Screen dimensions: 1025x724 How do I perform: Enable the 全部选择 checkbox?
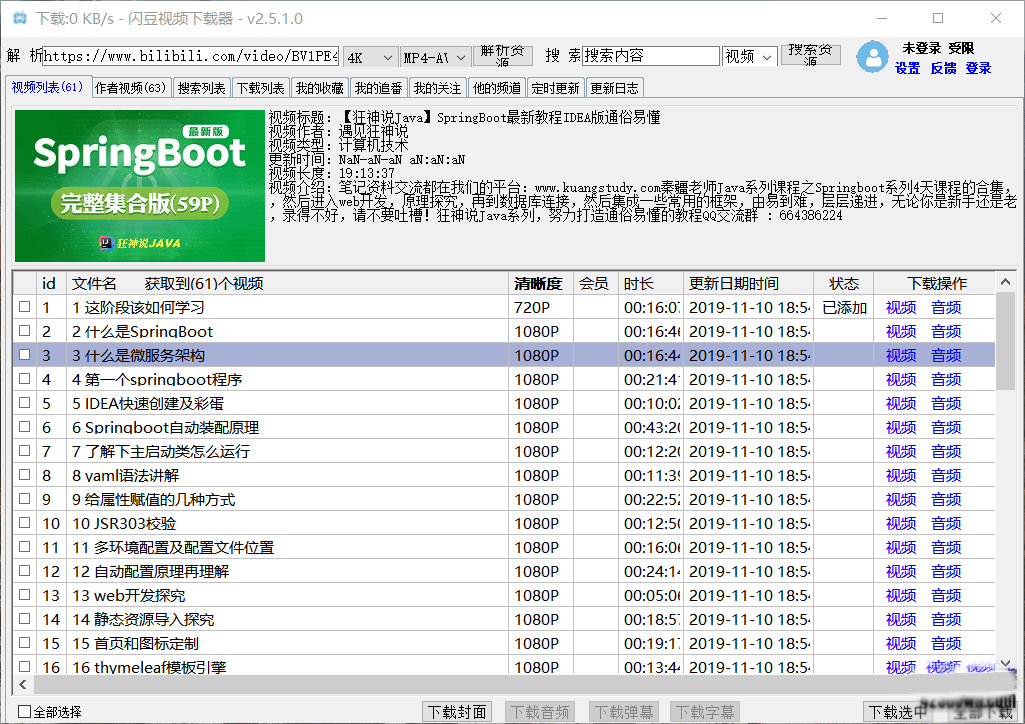coord(25,712)
